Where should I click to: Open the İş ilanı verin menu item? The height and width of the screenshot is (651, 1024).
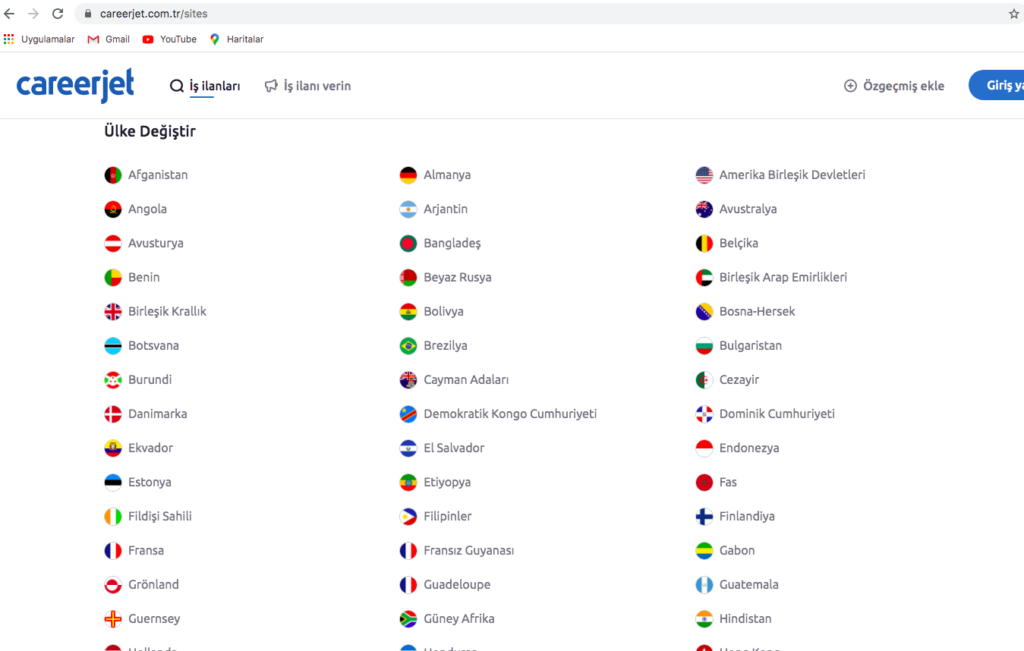pyautogui.click(x=308, y=86)
